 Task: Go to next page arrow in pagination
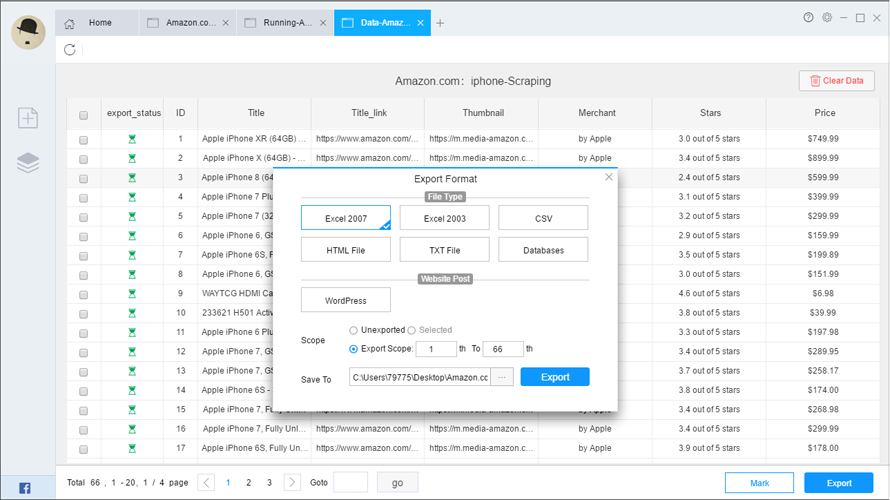[x=292, y=483]
